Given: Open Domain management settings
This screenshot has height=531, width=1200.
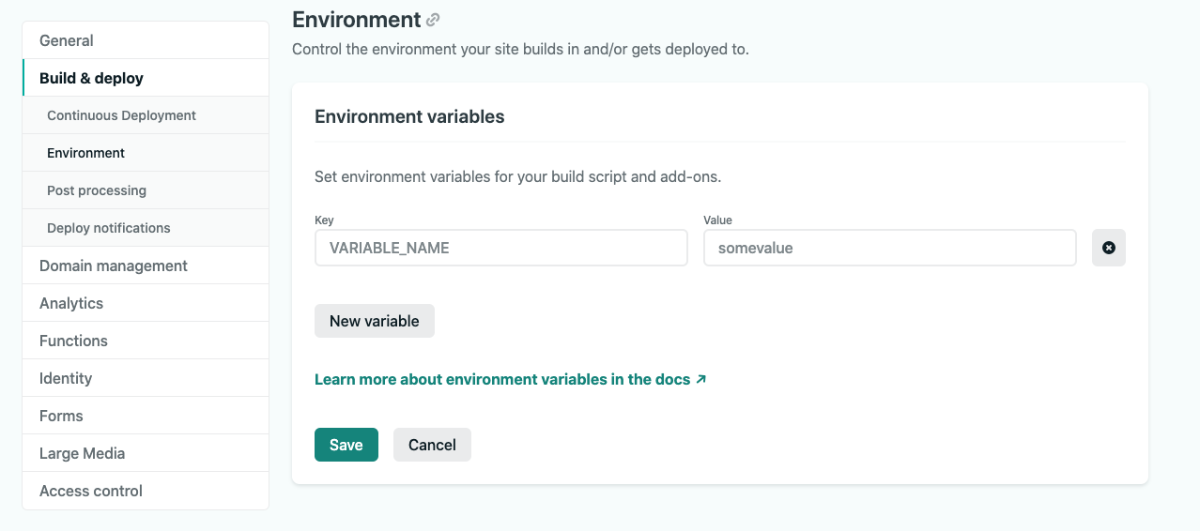Looking at the screenshot, I should coord(146,266).
